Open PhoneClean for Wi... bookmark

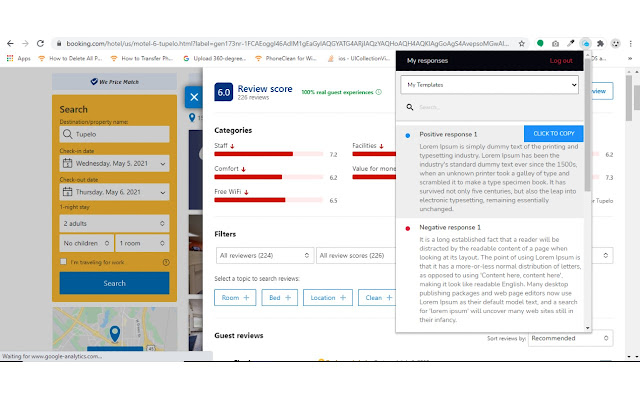(286, 58)
